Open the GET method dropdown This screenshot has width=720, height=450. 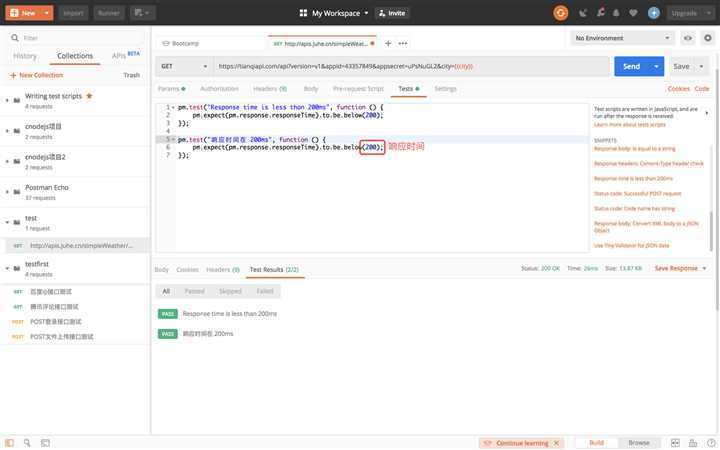(184, 66)
